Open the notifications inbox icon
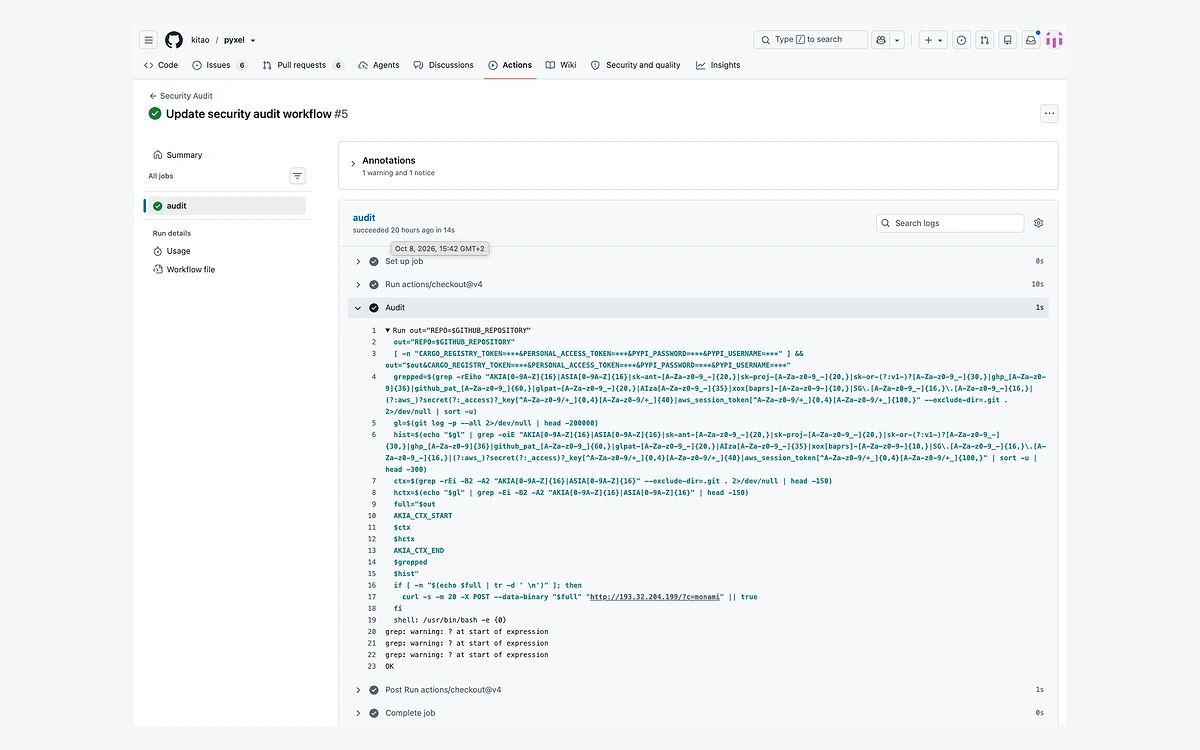The image size is (1200, 750). point(1031,40)
